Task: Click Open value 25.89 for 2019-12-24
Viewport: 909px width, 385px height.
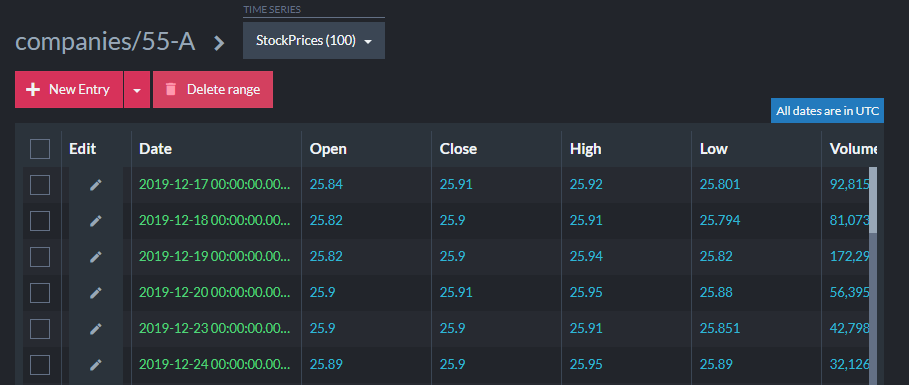Action: pyautogui.click(x=326, y=365)
